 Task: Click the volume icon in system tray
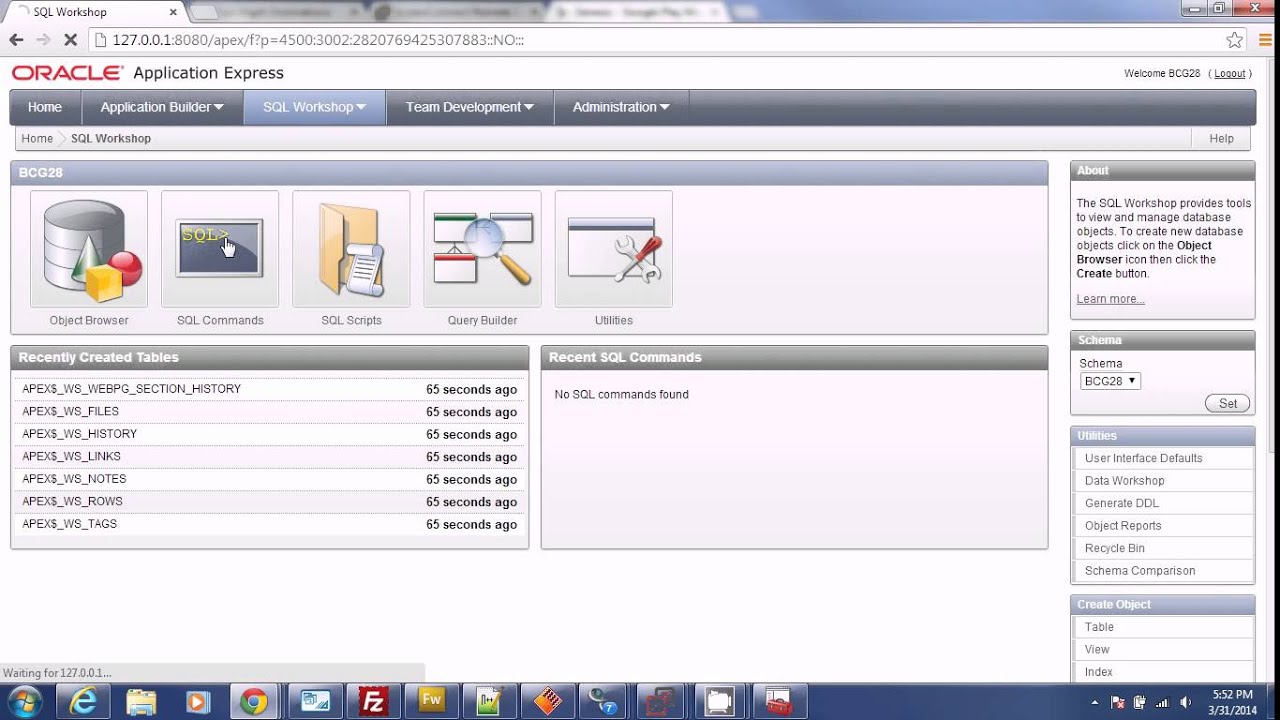1186,702
